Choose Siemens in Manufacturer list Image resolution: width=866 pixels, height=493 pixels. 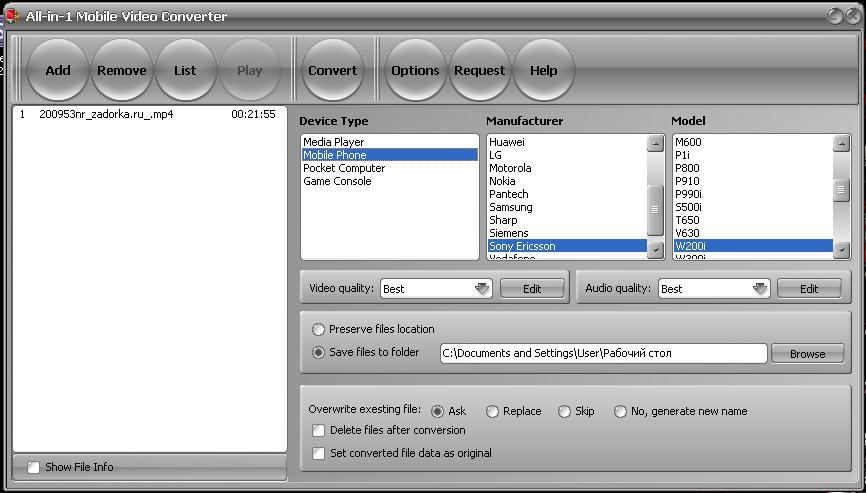pyautogui.click(x=567, y=233)
